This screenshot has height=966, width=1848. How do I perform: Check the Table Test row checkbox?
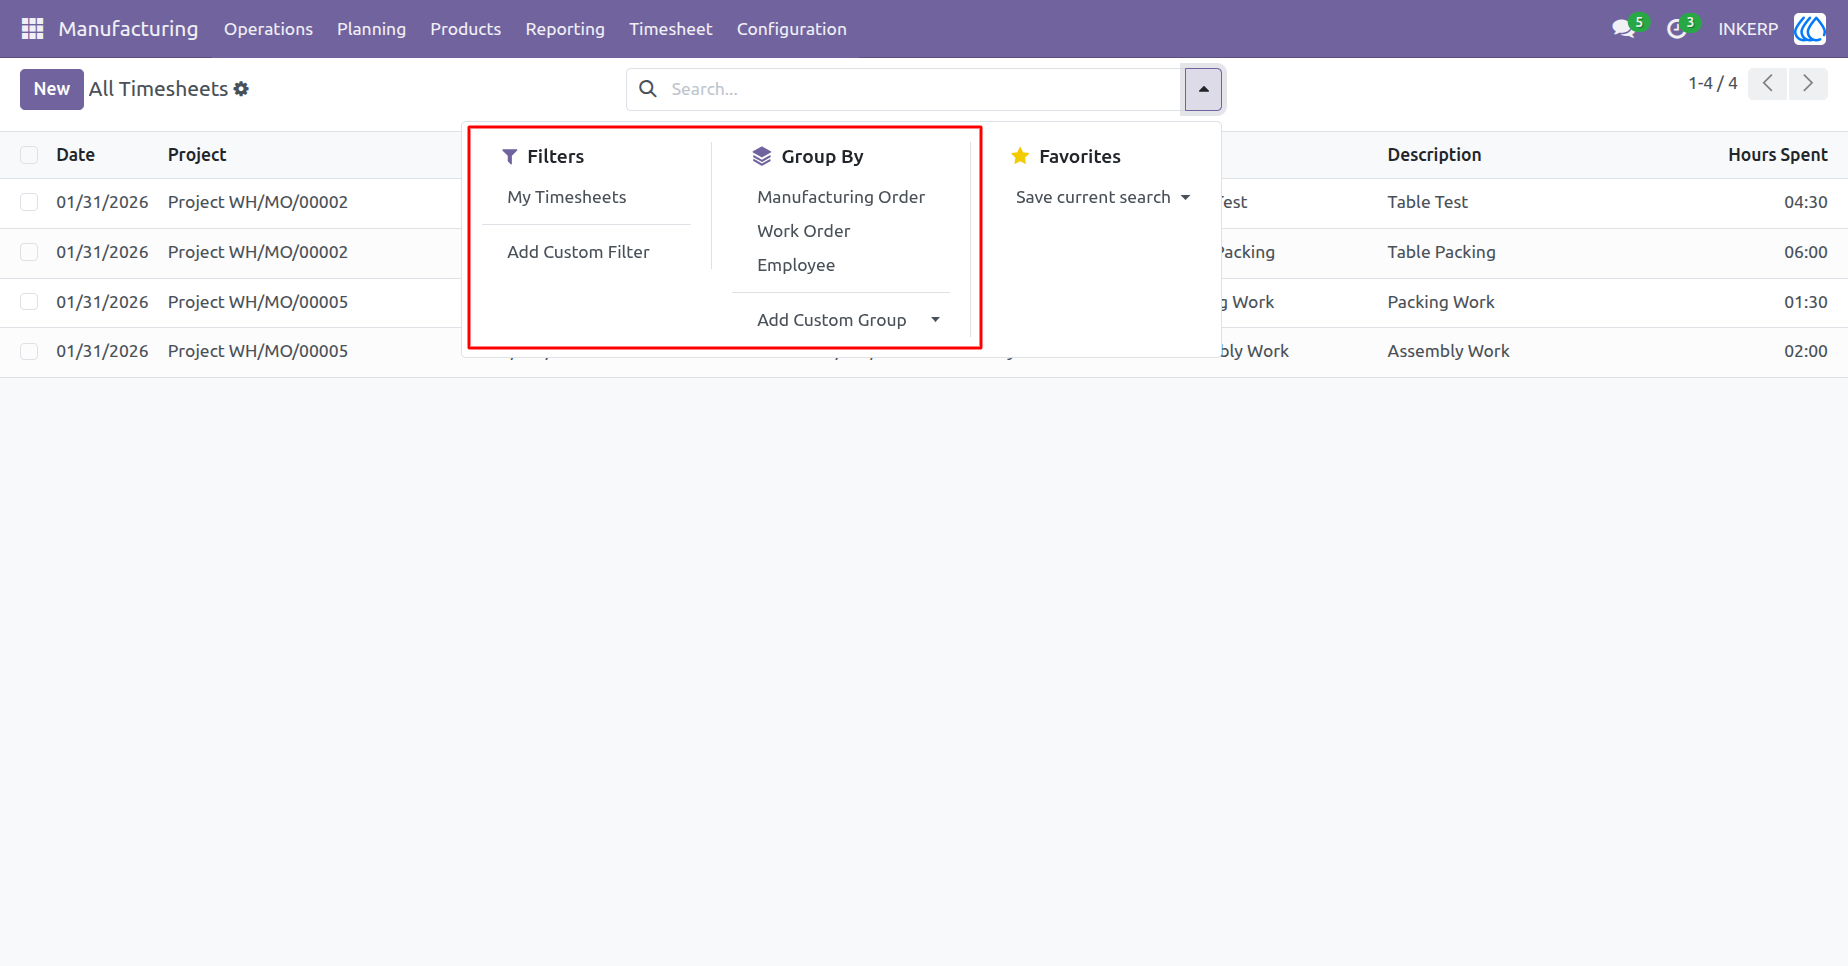pyautogui.click(x=29, y=202)
